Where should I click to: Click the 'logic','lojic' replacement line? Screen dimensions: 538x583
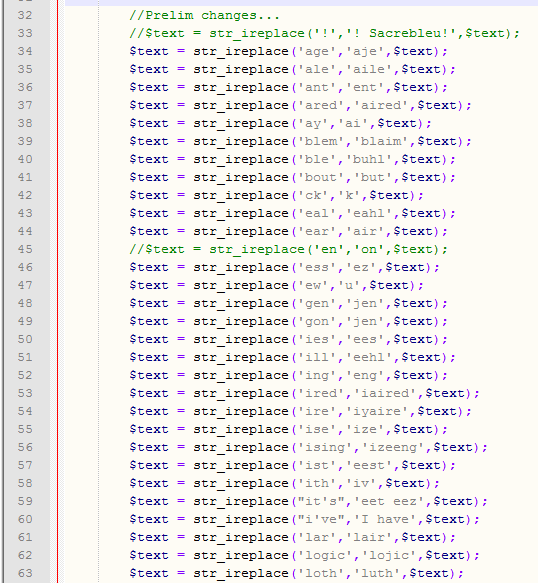coord(305,555)
